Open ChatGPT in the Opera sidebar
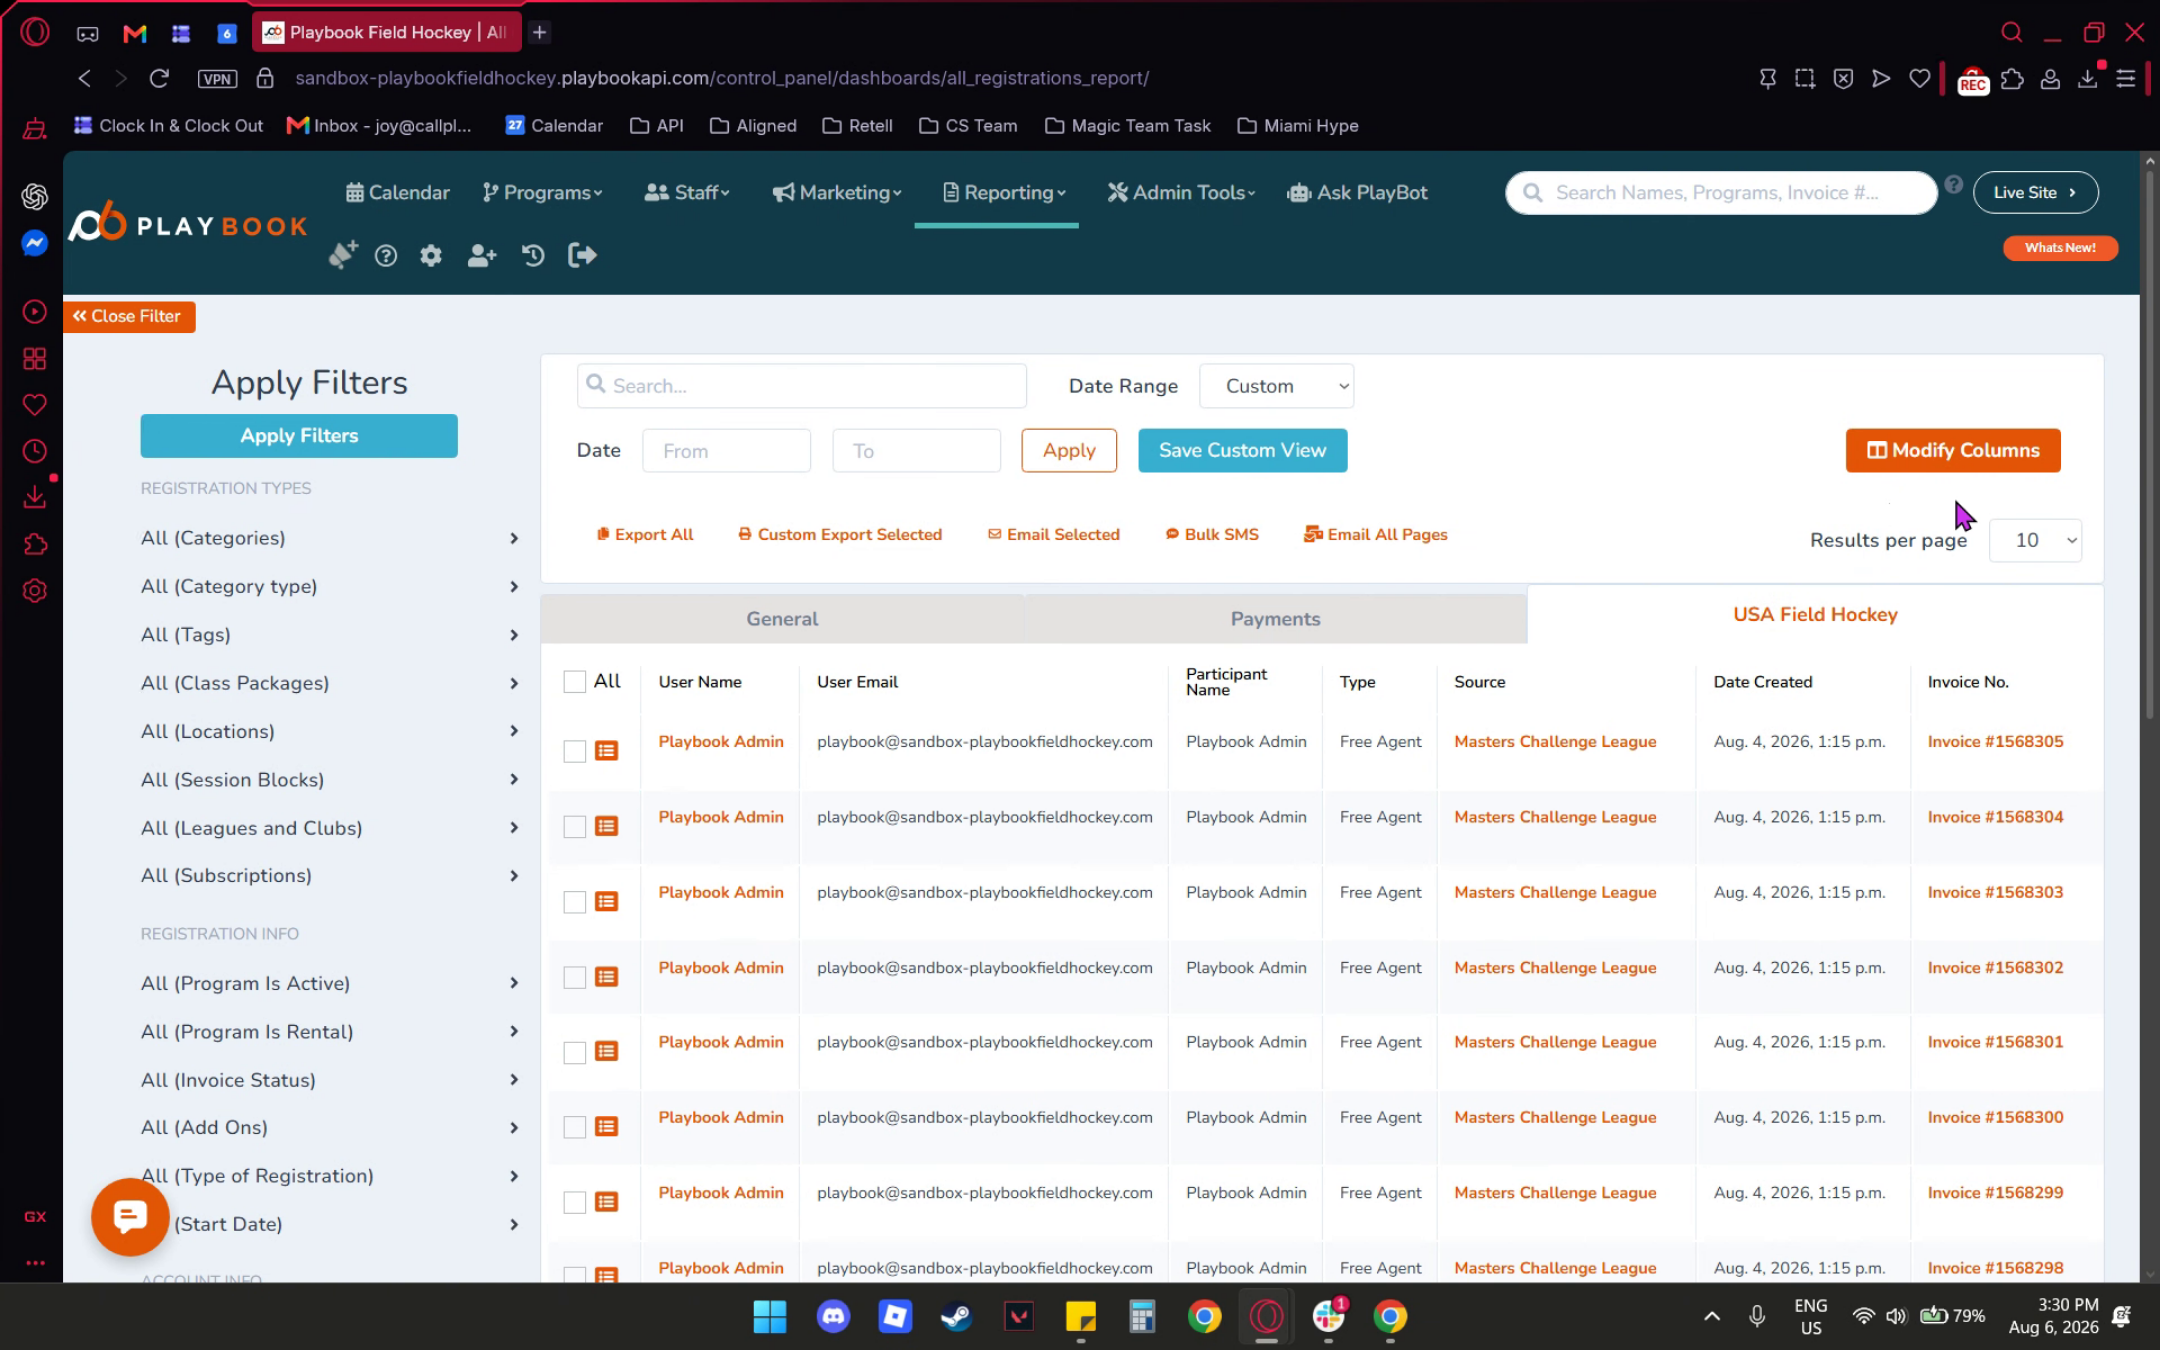This screenshot has width=2160, height=1350. (35, 196)
